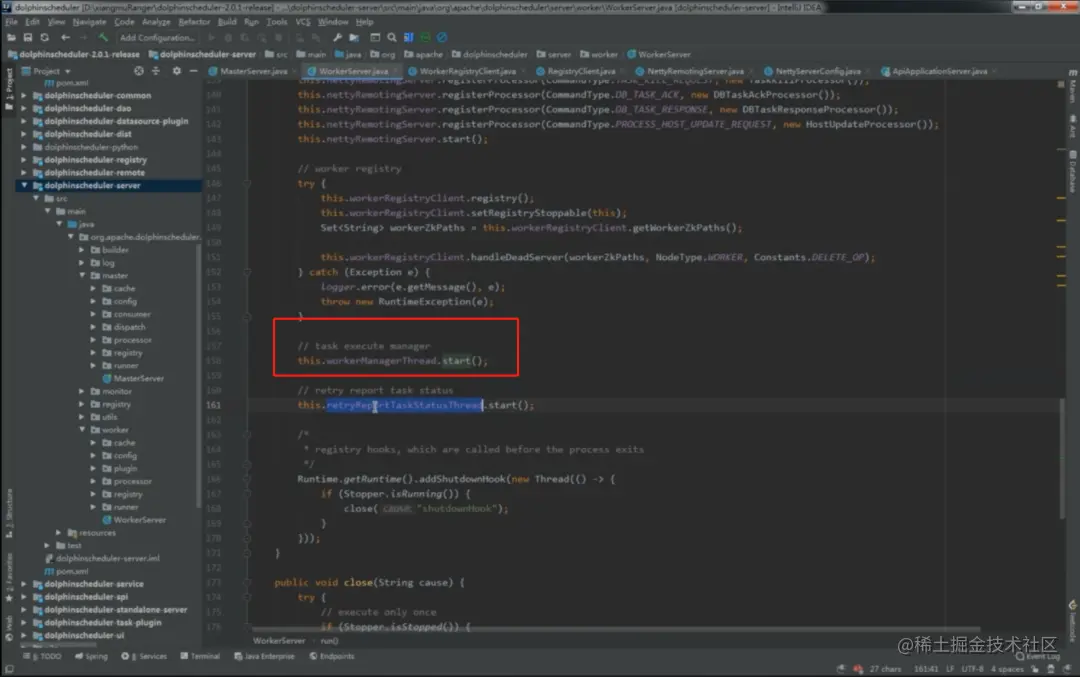Open the Services tool window
This screenshot has width=1080, height=677.
tap(145, 656)
